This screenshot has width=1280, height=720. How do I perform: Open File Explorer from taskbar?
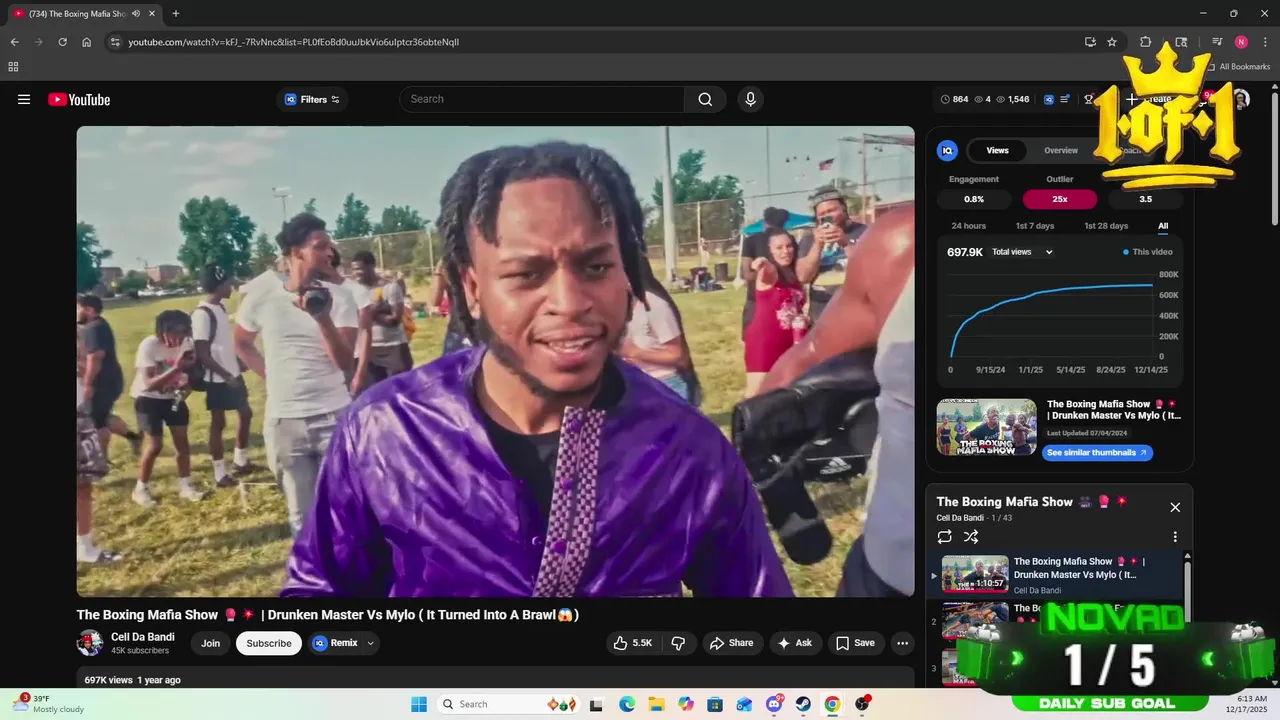click(656, 704)
